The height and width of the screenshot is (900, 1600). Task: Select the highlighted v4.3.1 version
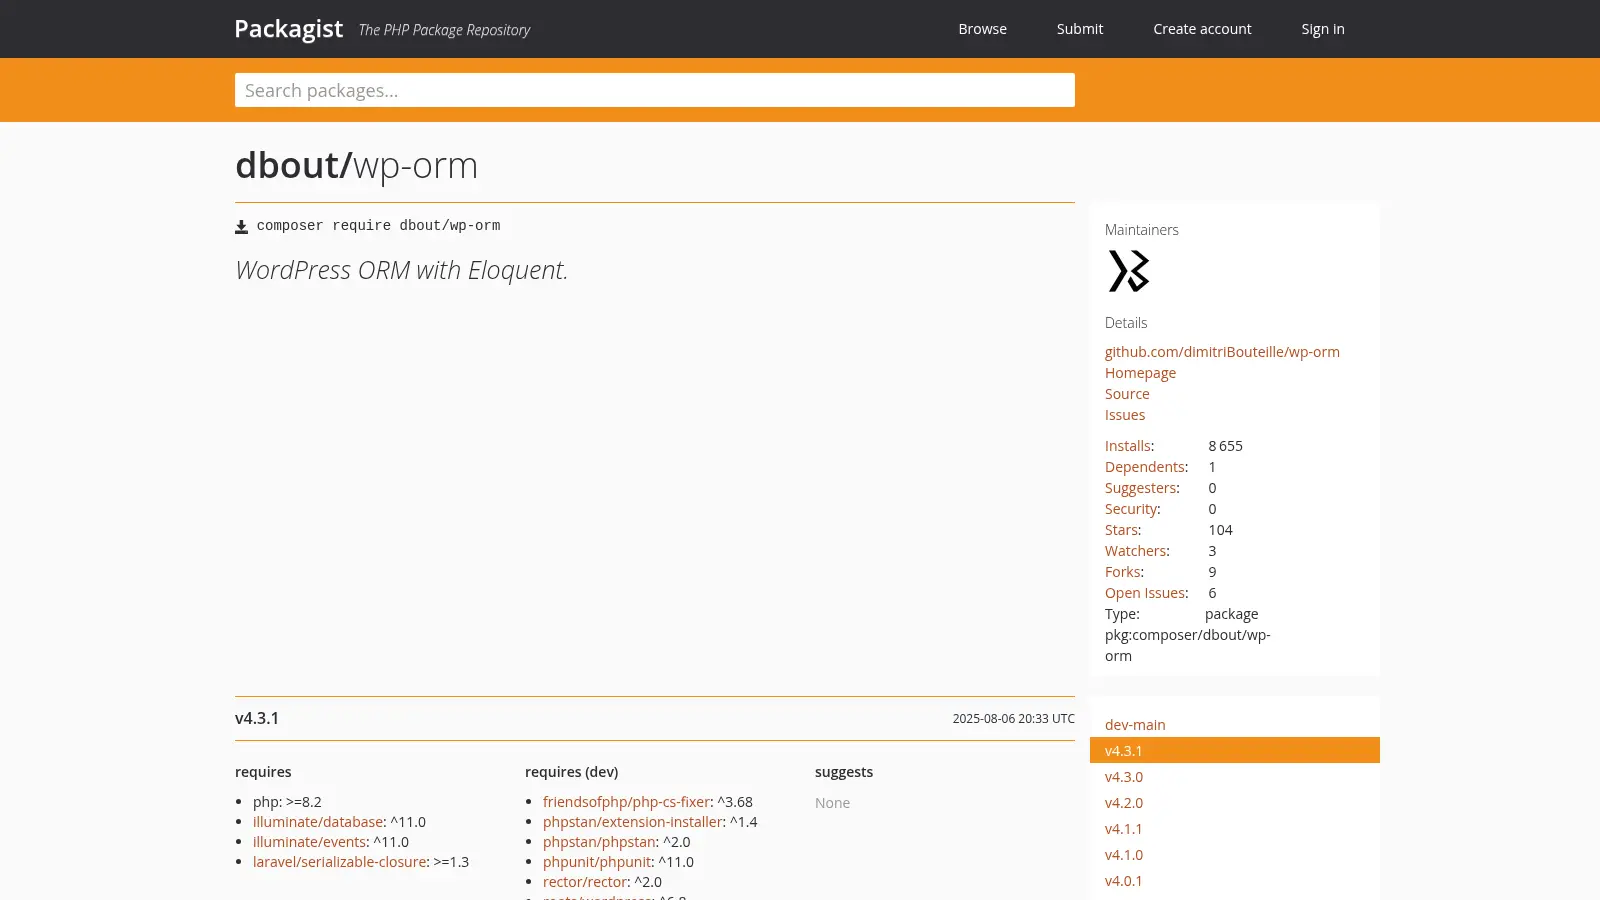[x=1235, y=750]
